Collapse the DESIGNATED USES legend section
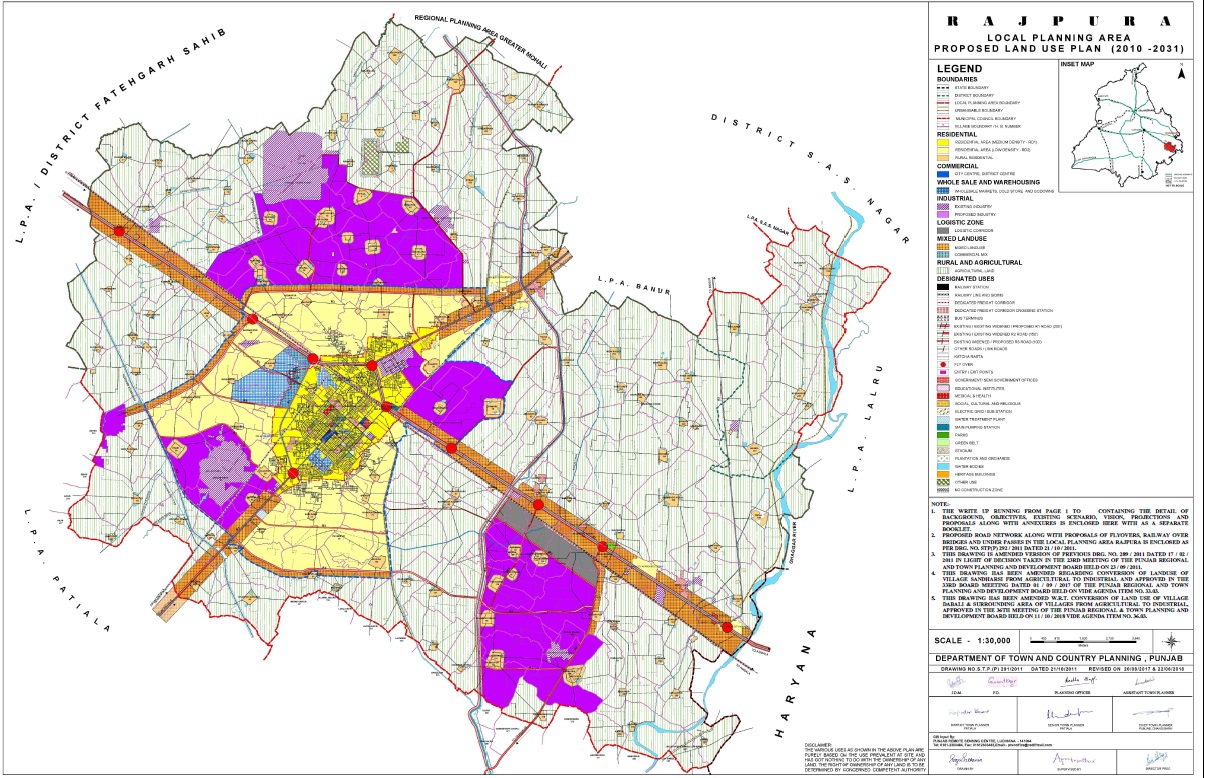Image resolution: width=1206 pixels, height=778 pixels. 966,277
